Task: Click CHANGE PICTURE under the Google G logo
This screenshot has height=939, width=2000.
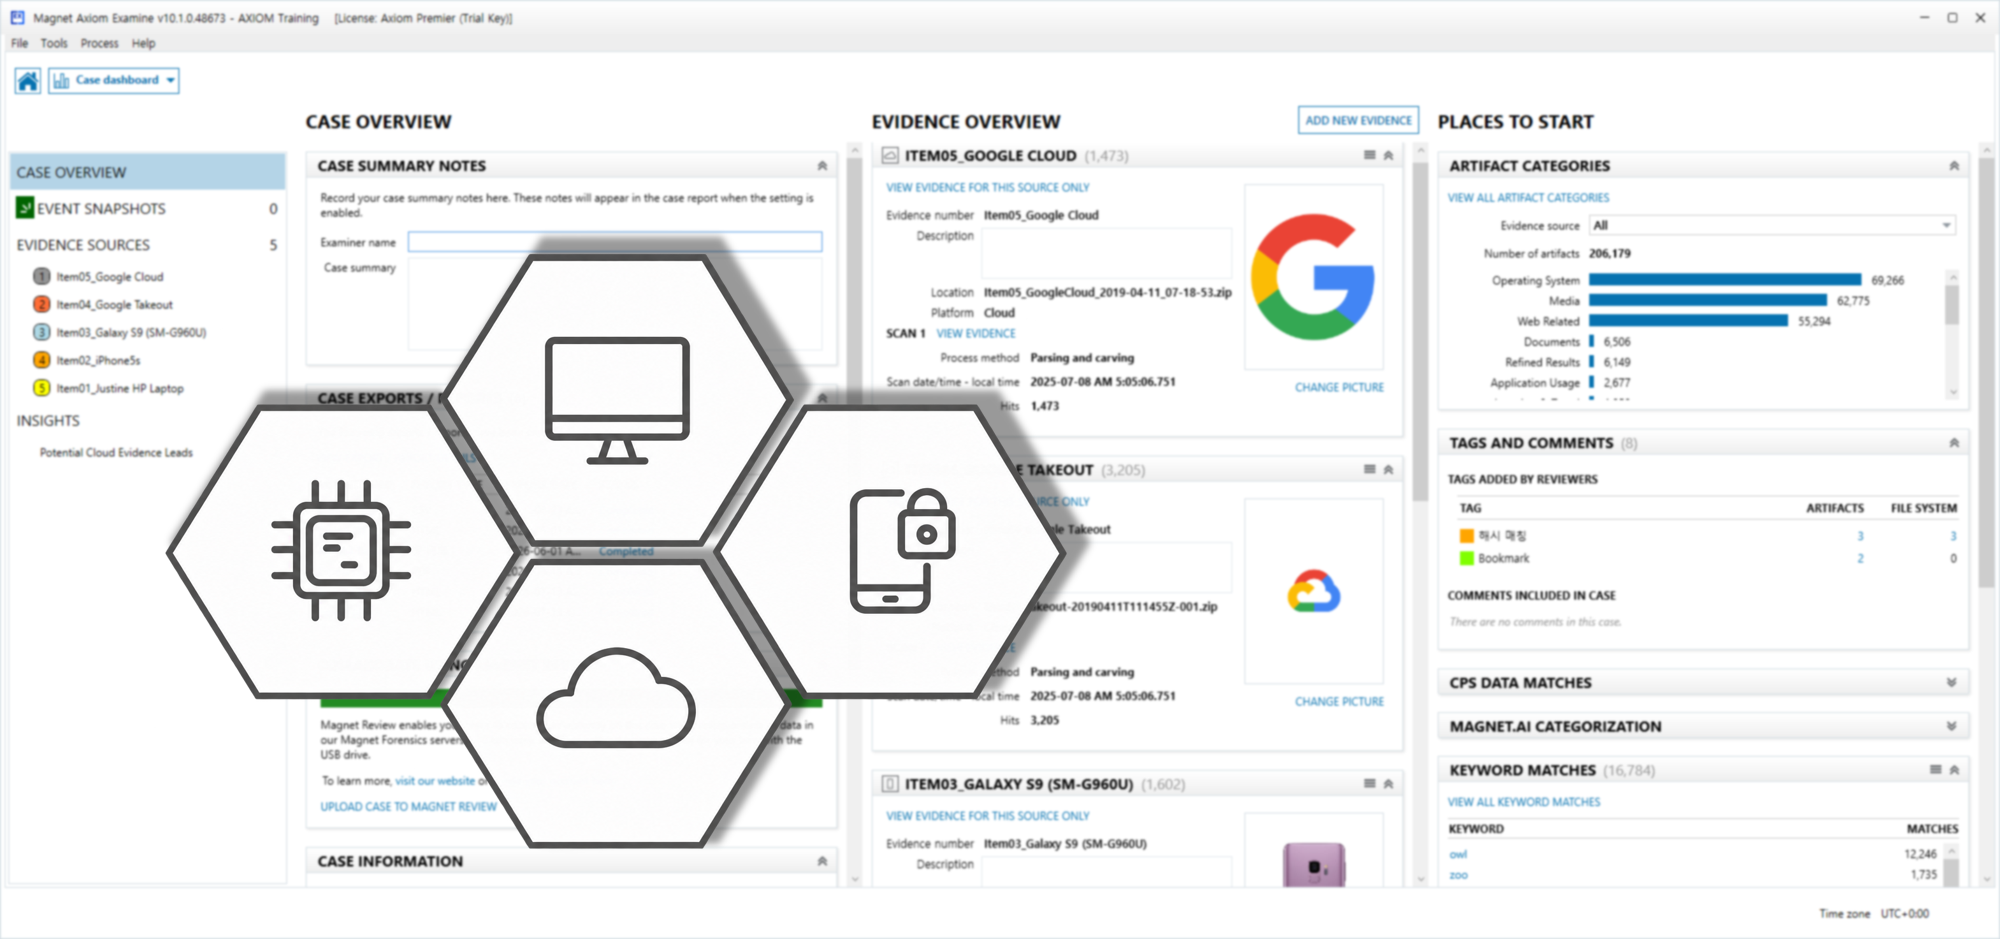Action: 1339,388
